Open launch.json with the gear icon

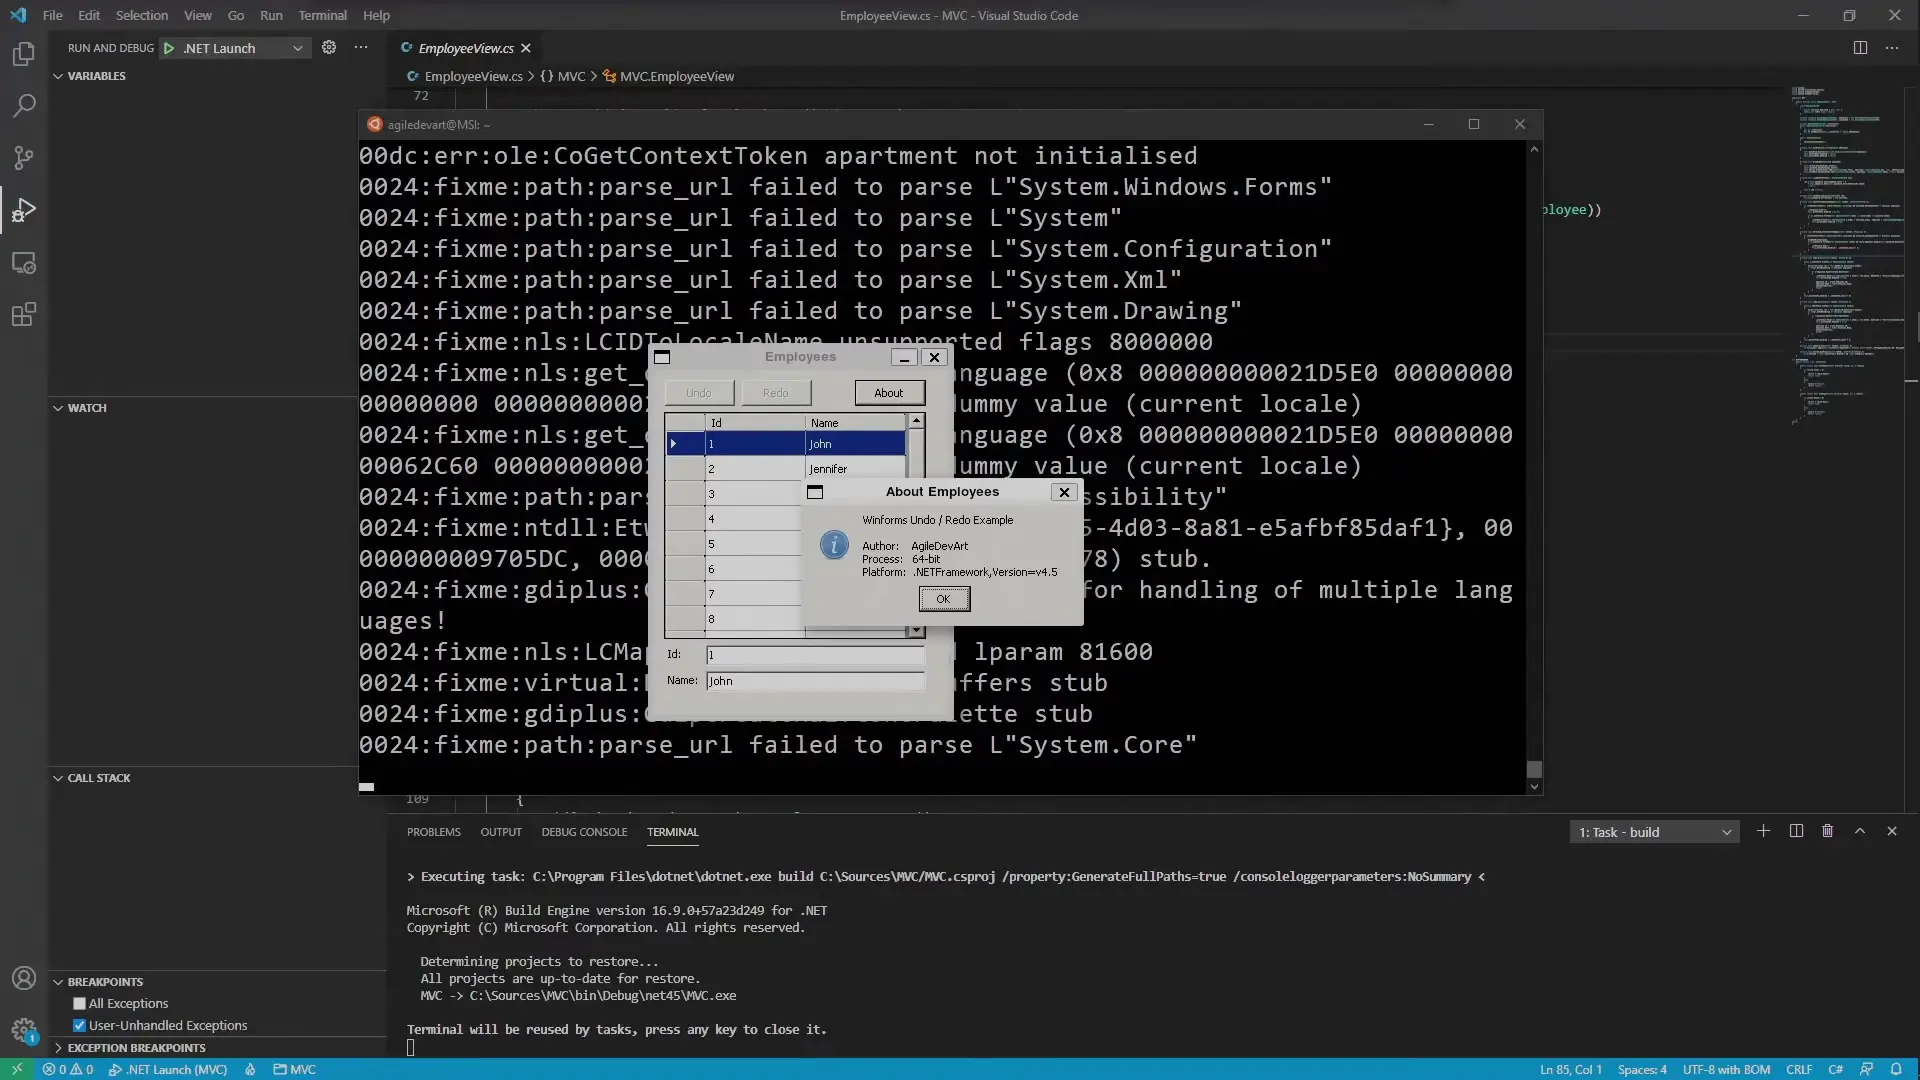pos(329,47)
